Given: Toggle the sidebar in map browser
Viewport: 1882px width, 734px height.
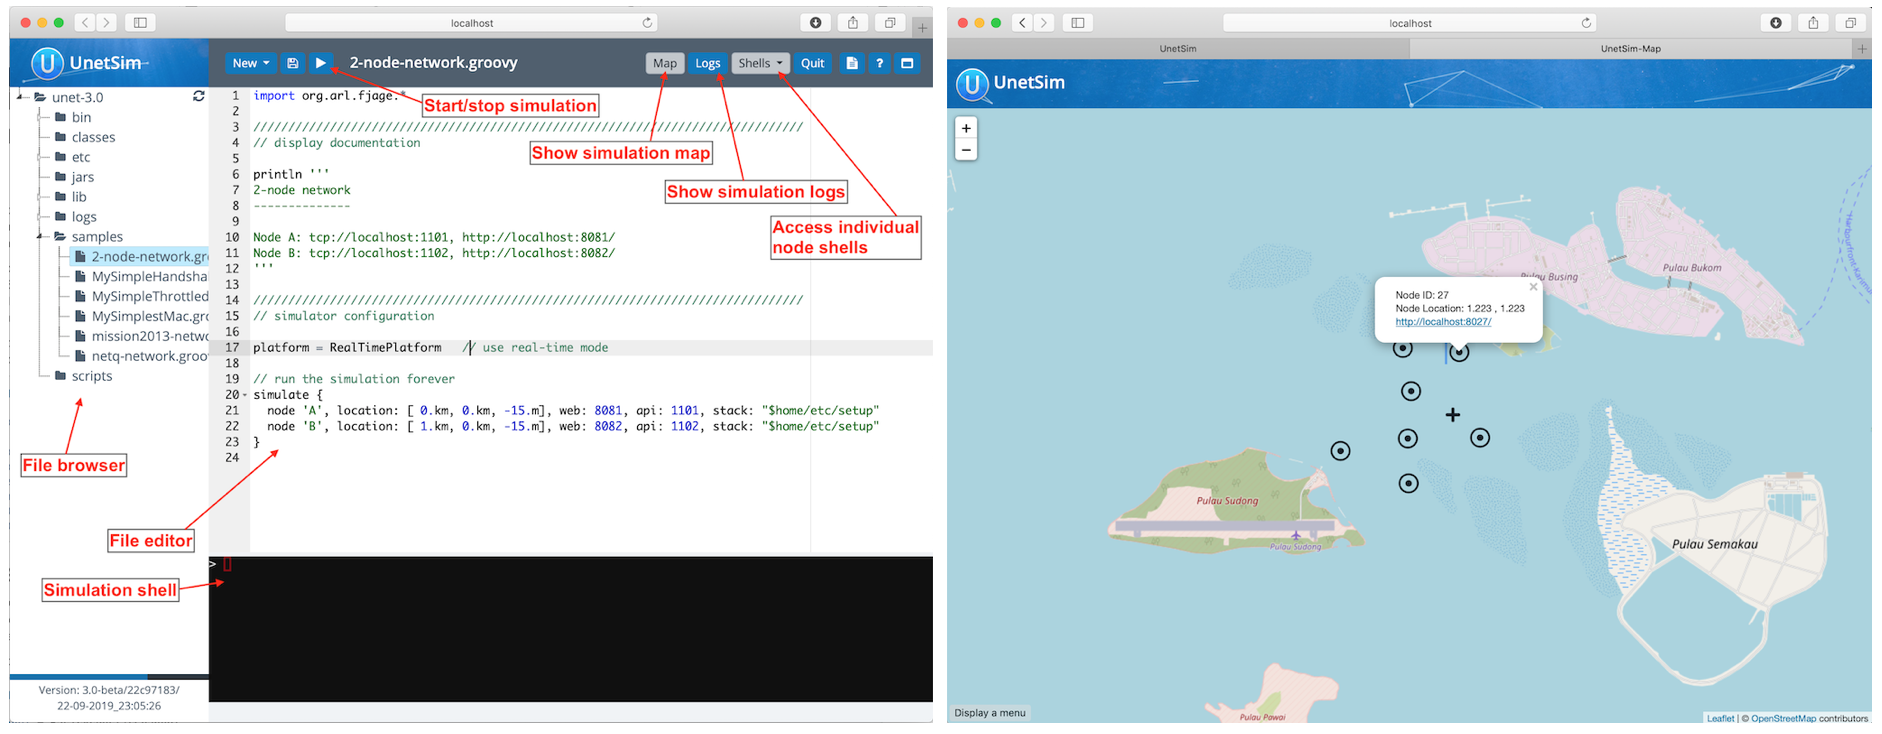Looking at the screenshot, I should pos(1078,23).
